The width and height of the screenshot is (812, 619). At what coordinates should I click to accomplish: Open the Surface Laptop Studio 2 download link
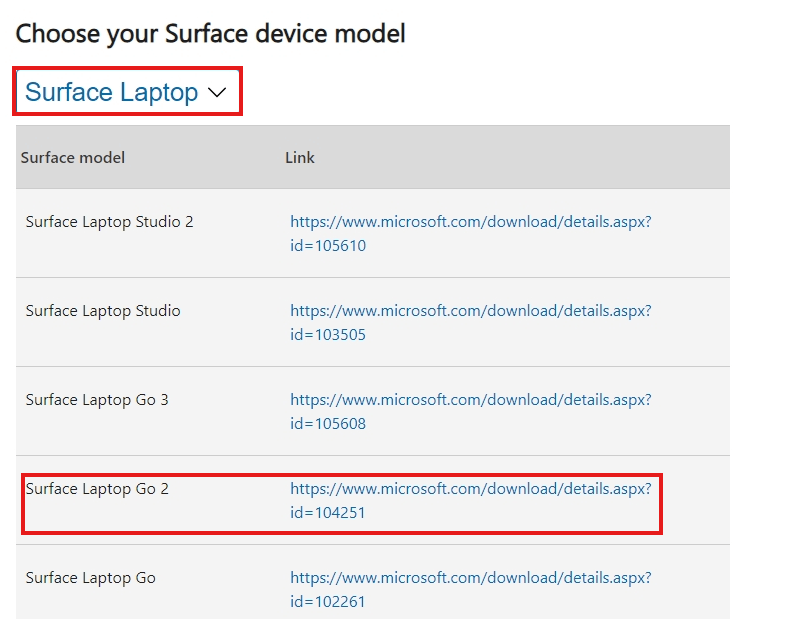(x=470, y=233)
